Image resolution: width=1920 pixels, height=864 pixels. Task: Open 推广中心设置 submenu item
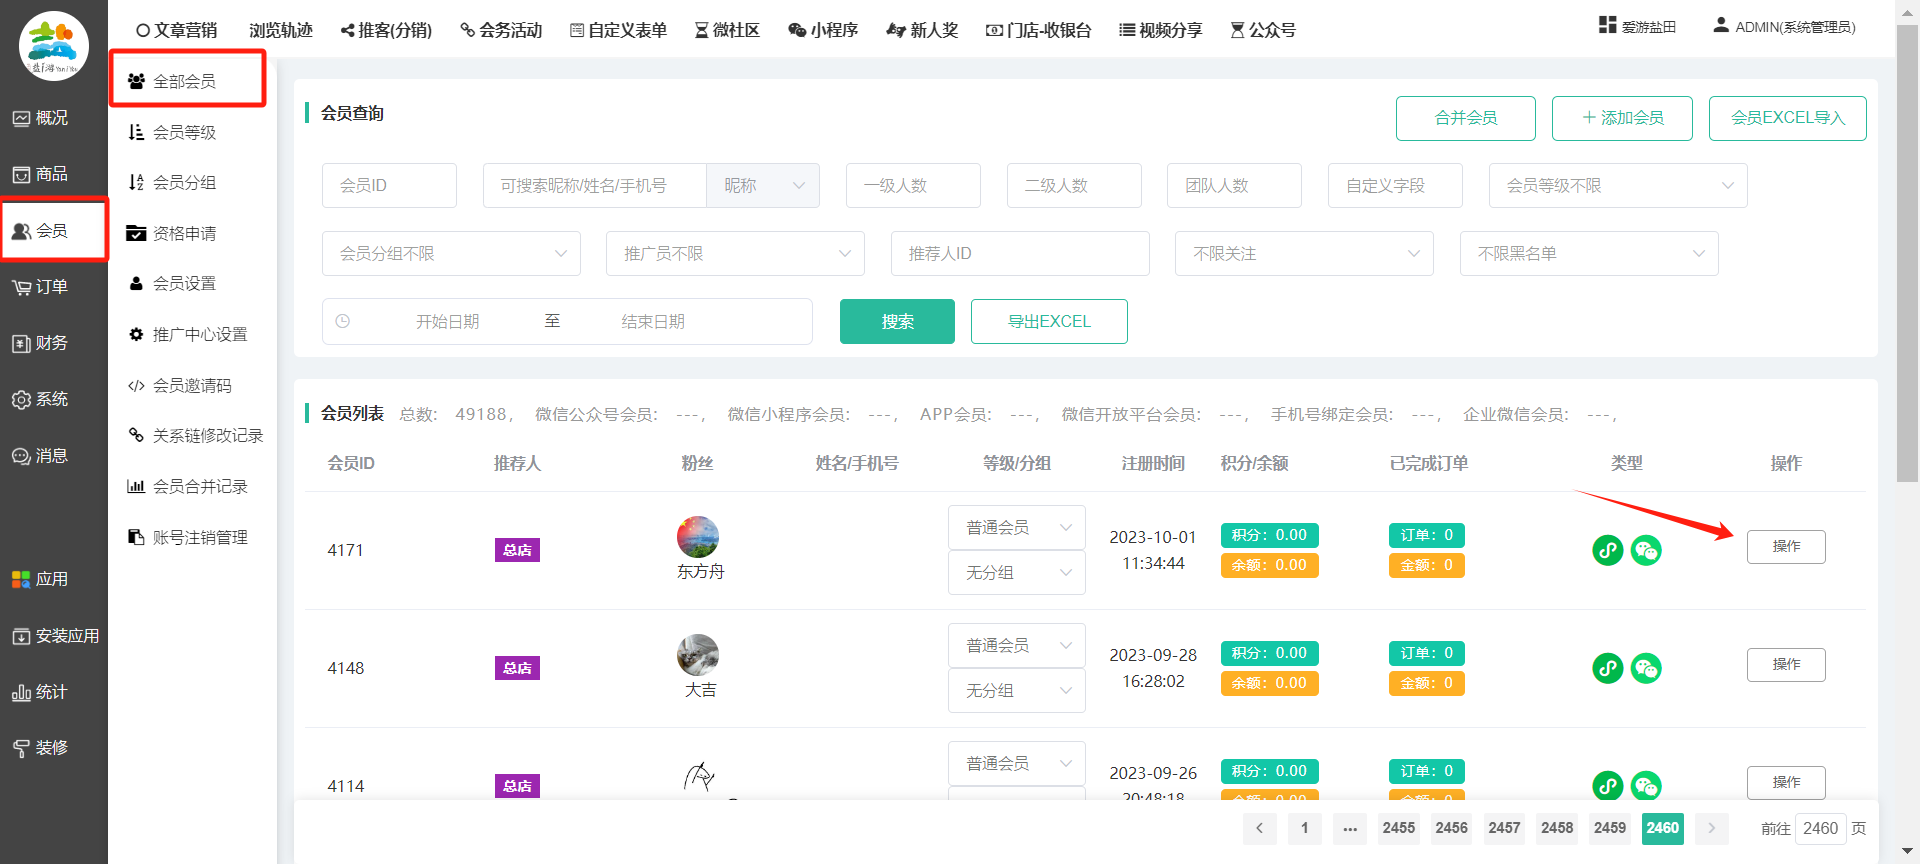tap(199, 334)
